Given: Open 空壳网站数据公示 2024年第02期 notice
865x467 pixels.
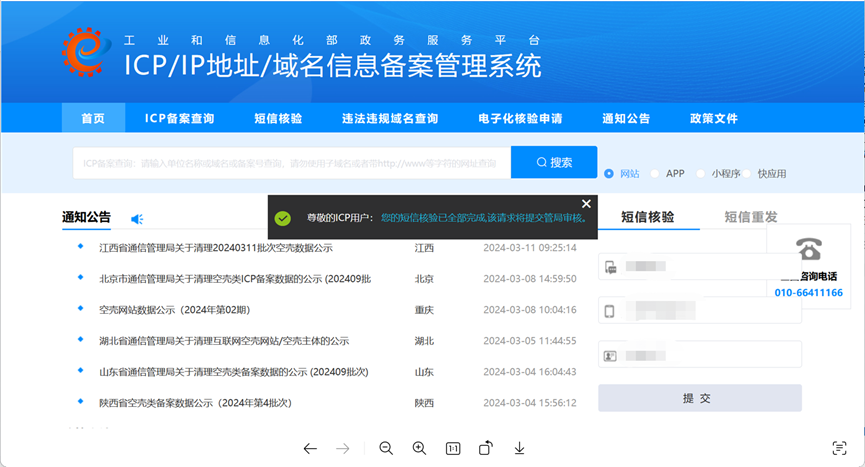Looking at the screenshot, I should coord(175,310).
